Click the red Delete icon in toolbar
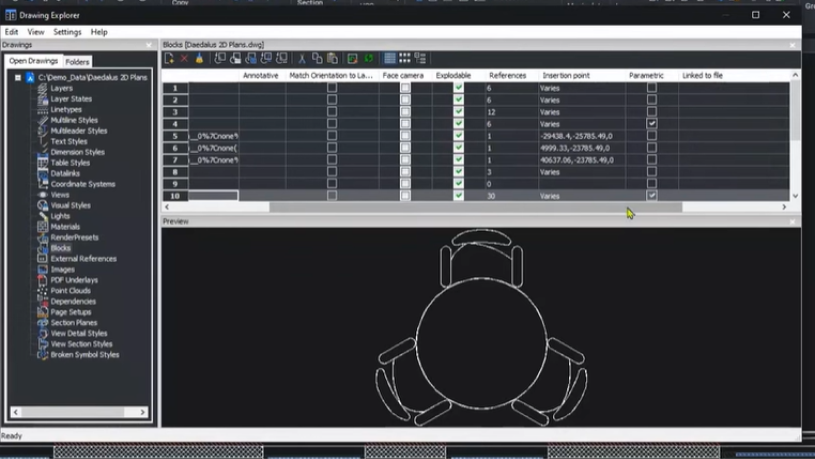815x459 pixels. point(184,58)
